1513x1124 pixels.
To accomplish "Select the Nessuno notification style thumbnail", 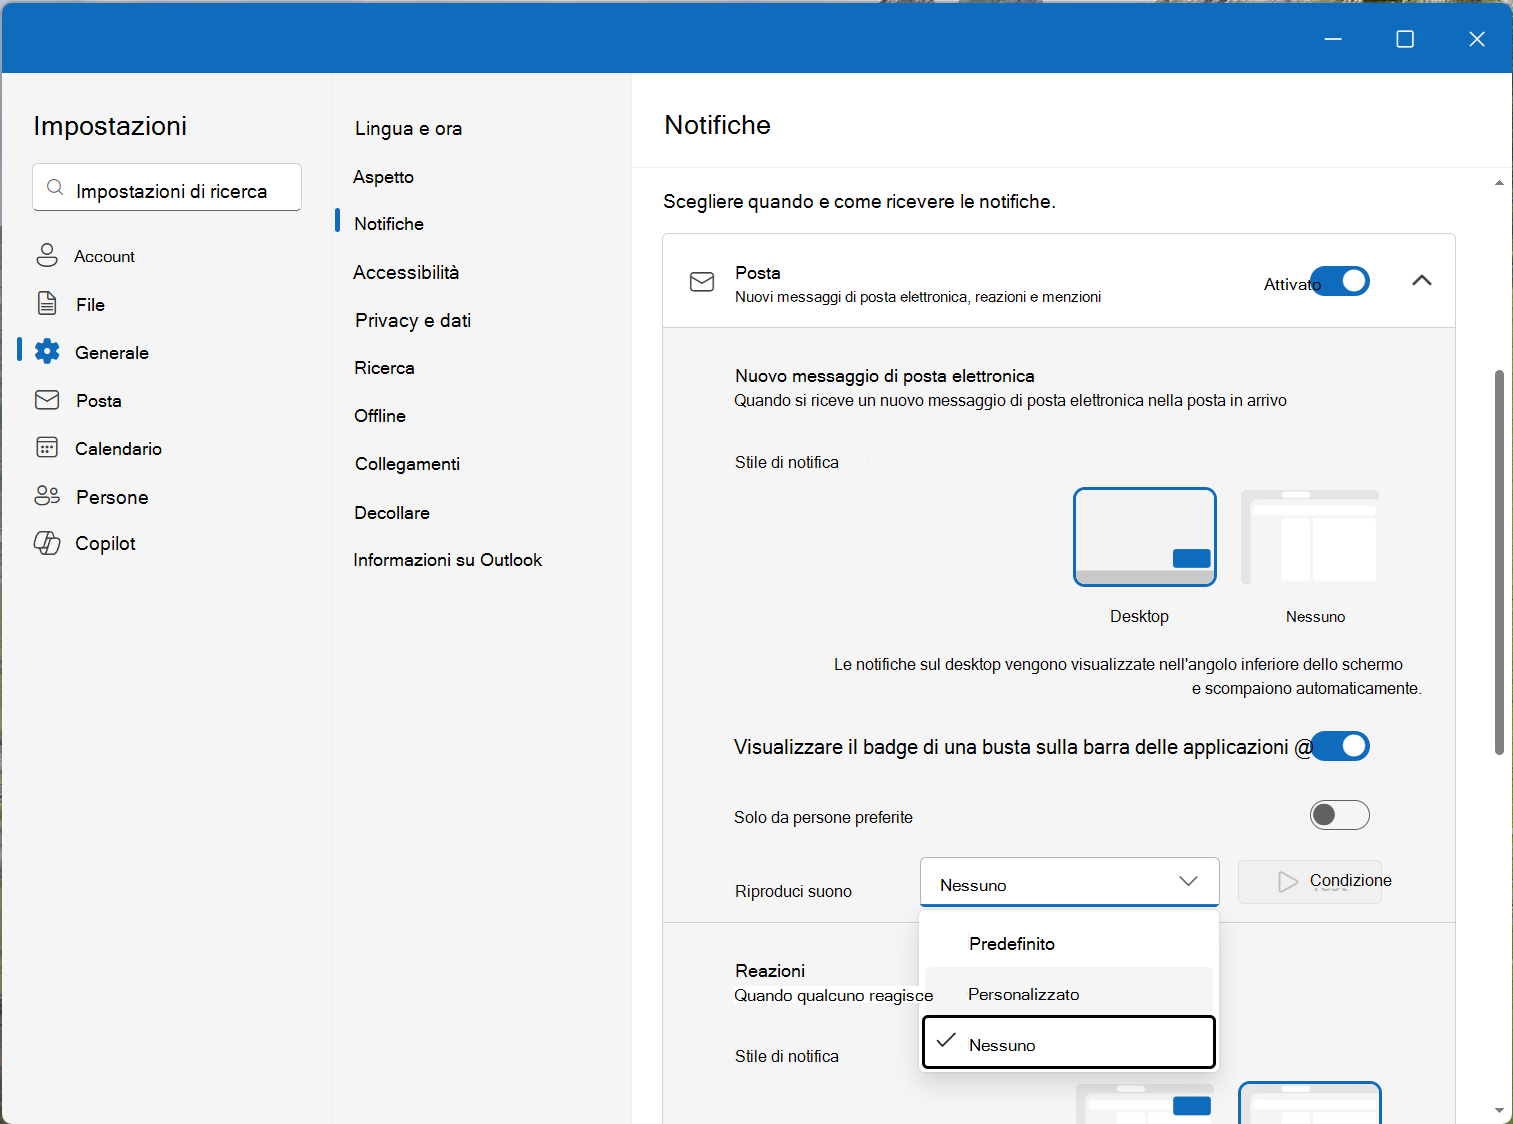I will (x=1309, y=537).
